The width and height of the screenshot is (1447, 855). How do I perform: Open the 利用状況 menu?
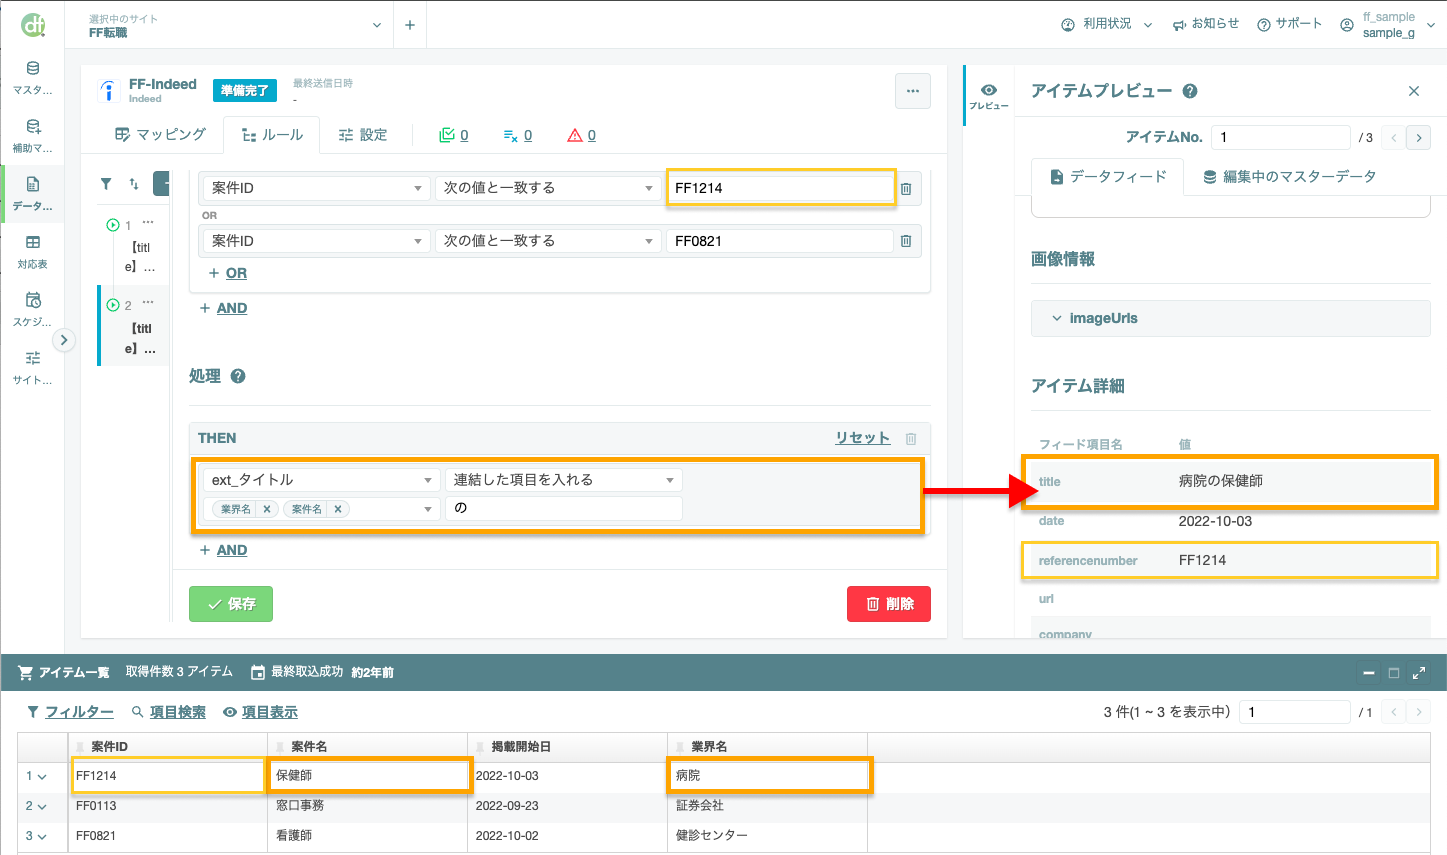tap(1107, 24)
